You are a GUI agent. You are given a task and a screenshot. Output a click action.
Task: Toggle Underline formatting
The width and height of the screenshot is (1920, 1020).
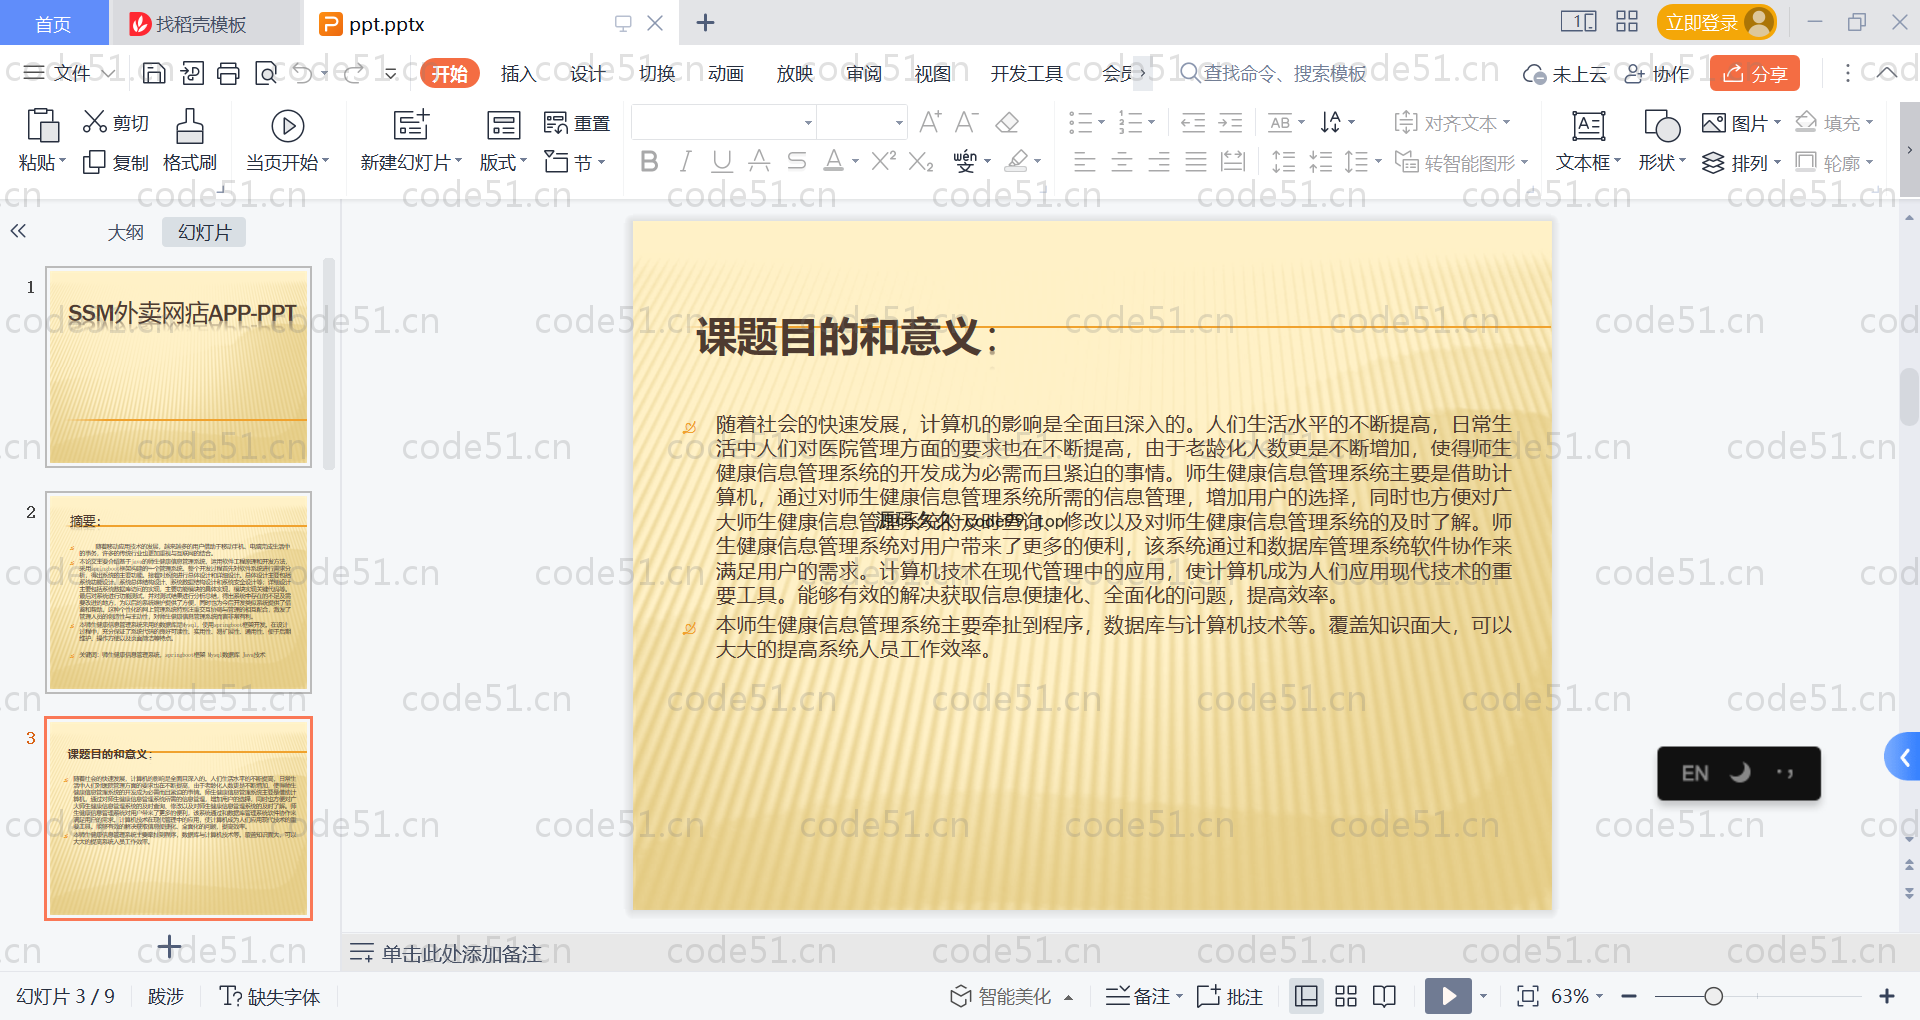point(722,161)
